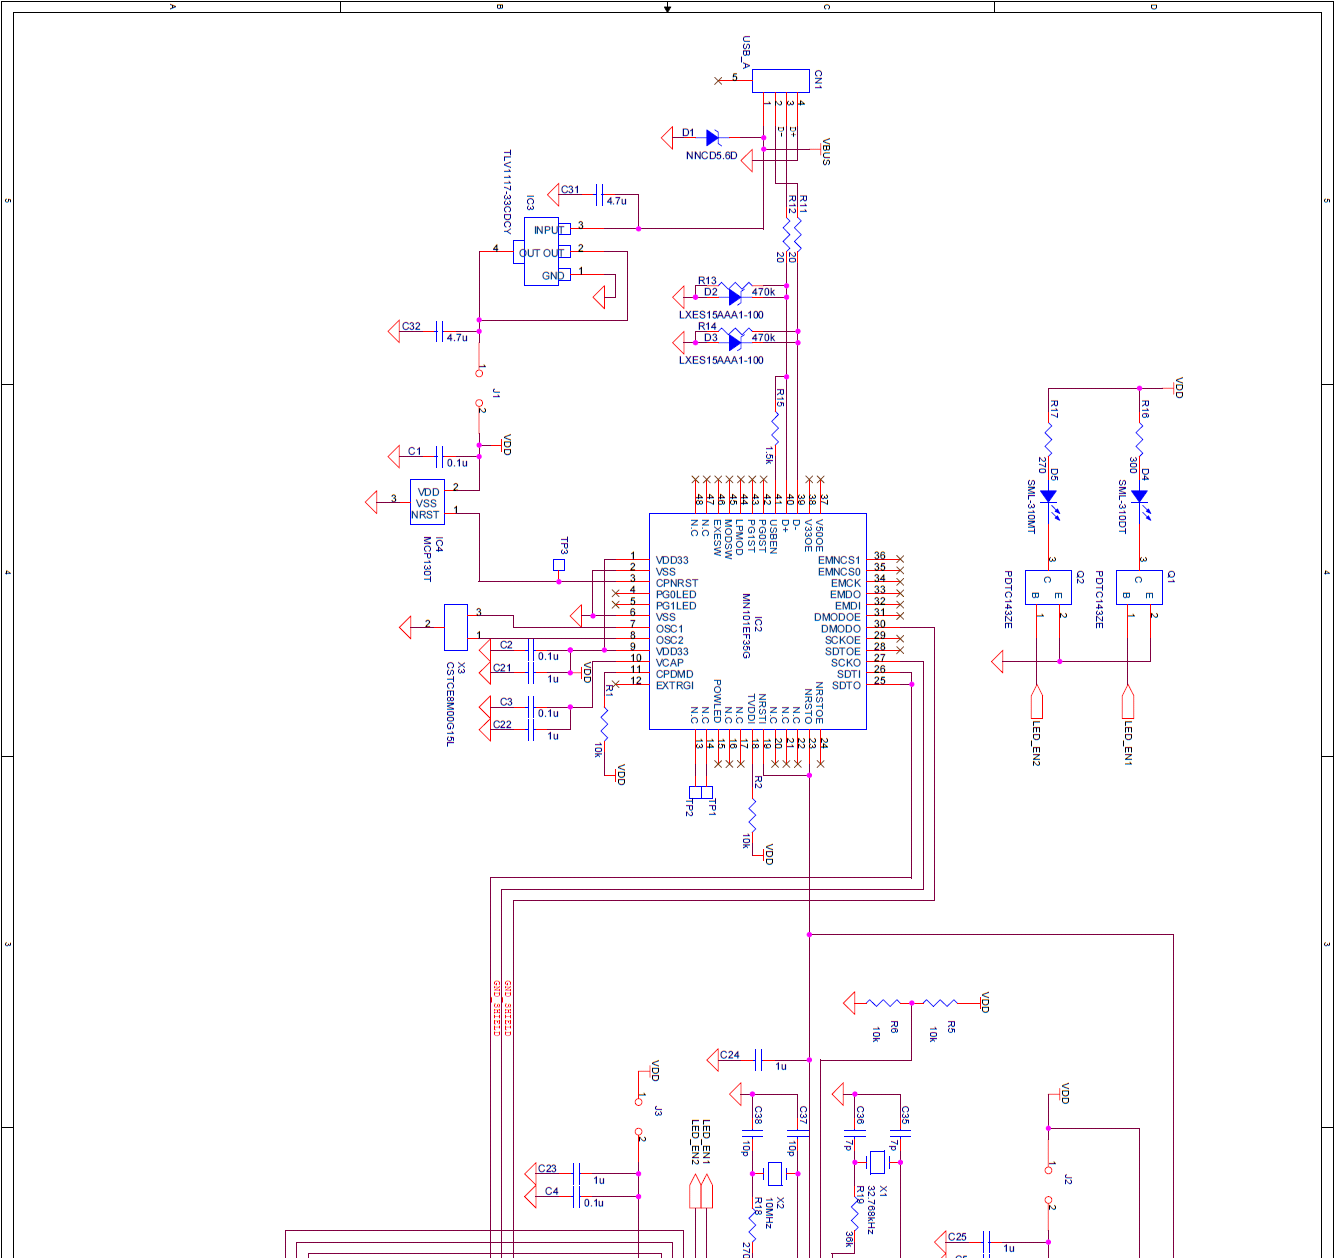This screenshot has height=1258, width=1335.
Task: Click the R2 10k pull-up resistor
Action: pyautogui.click(x=752, y=813)
